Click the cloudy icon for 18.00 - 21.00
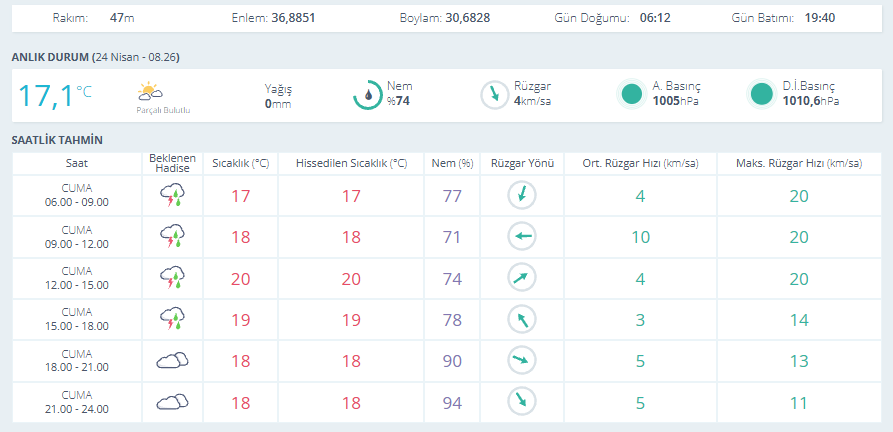 pyautogui.click(x=172, y=361)
